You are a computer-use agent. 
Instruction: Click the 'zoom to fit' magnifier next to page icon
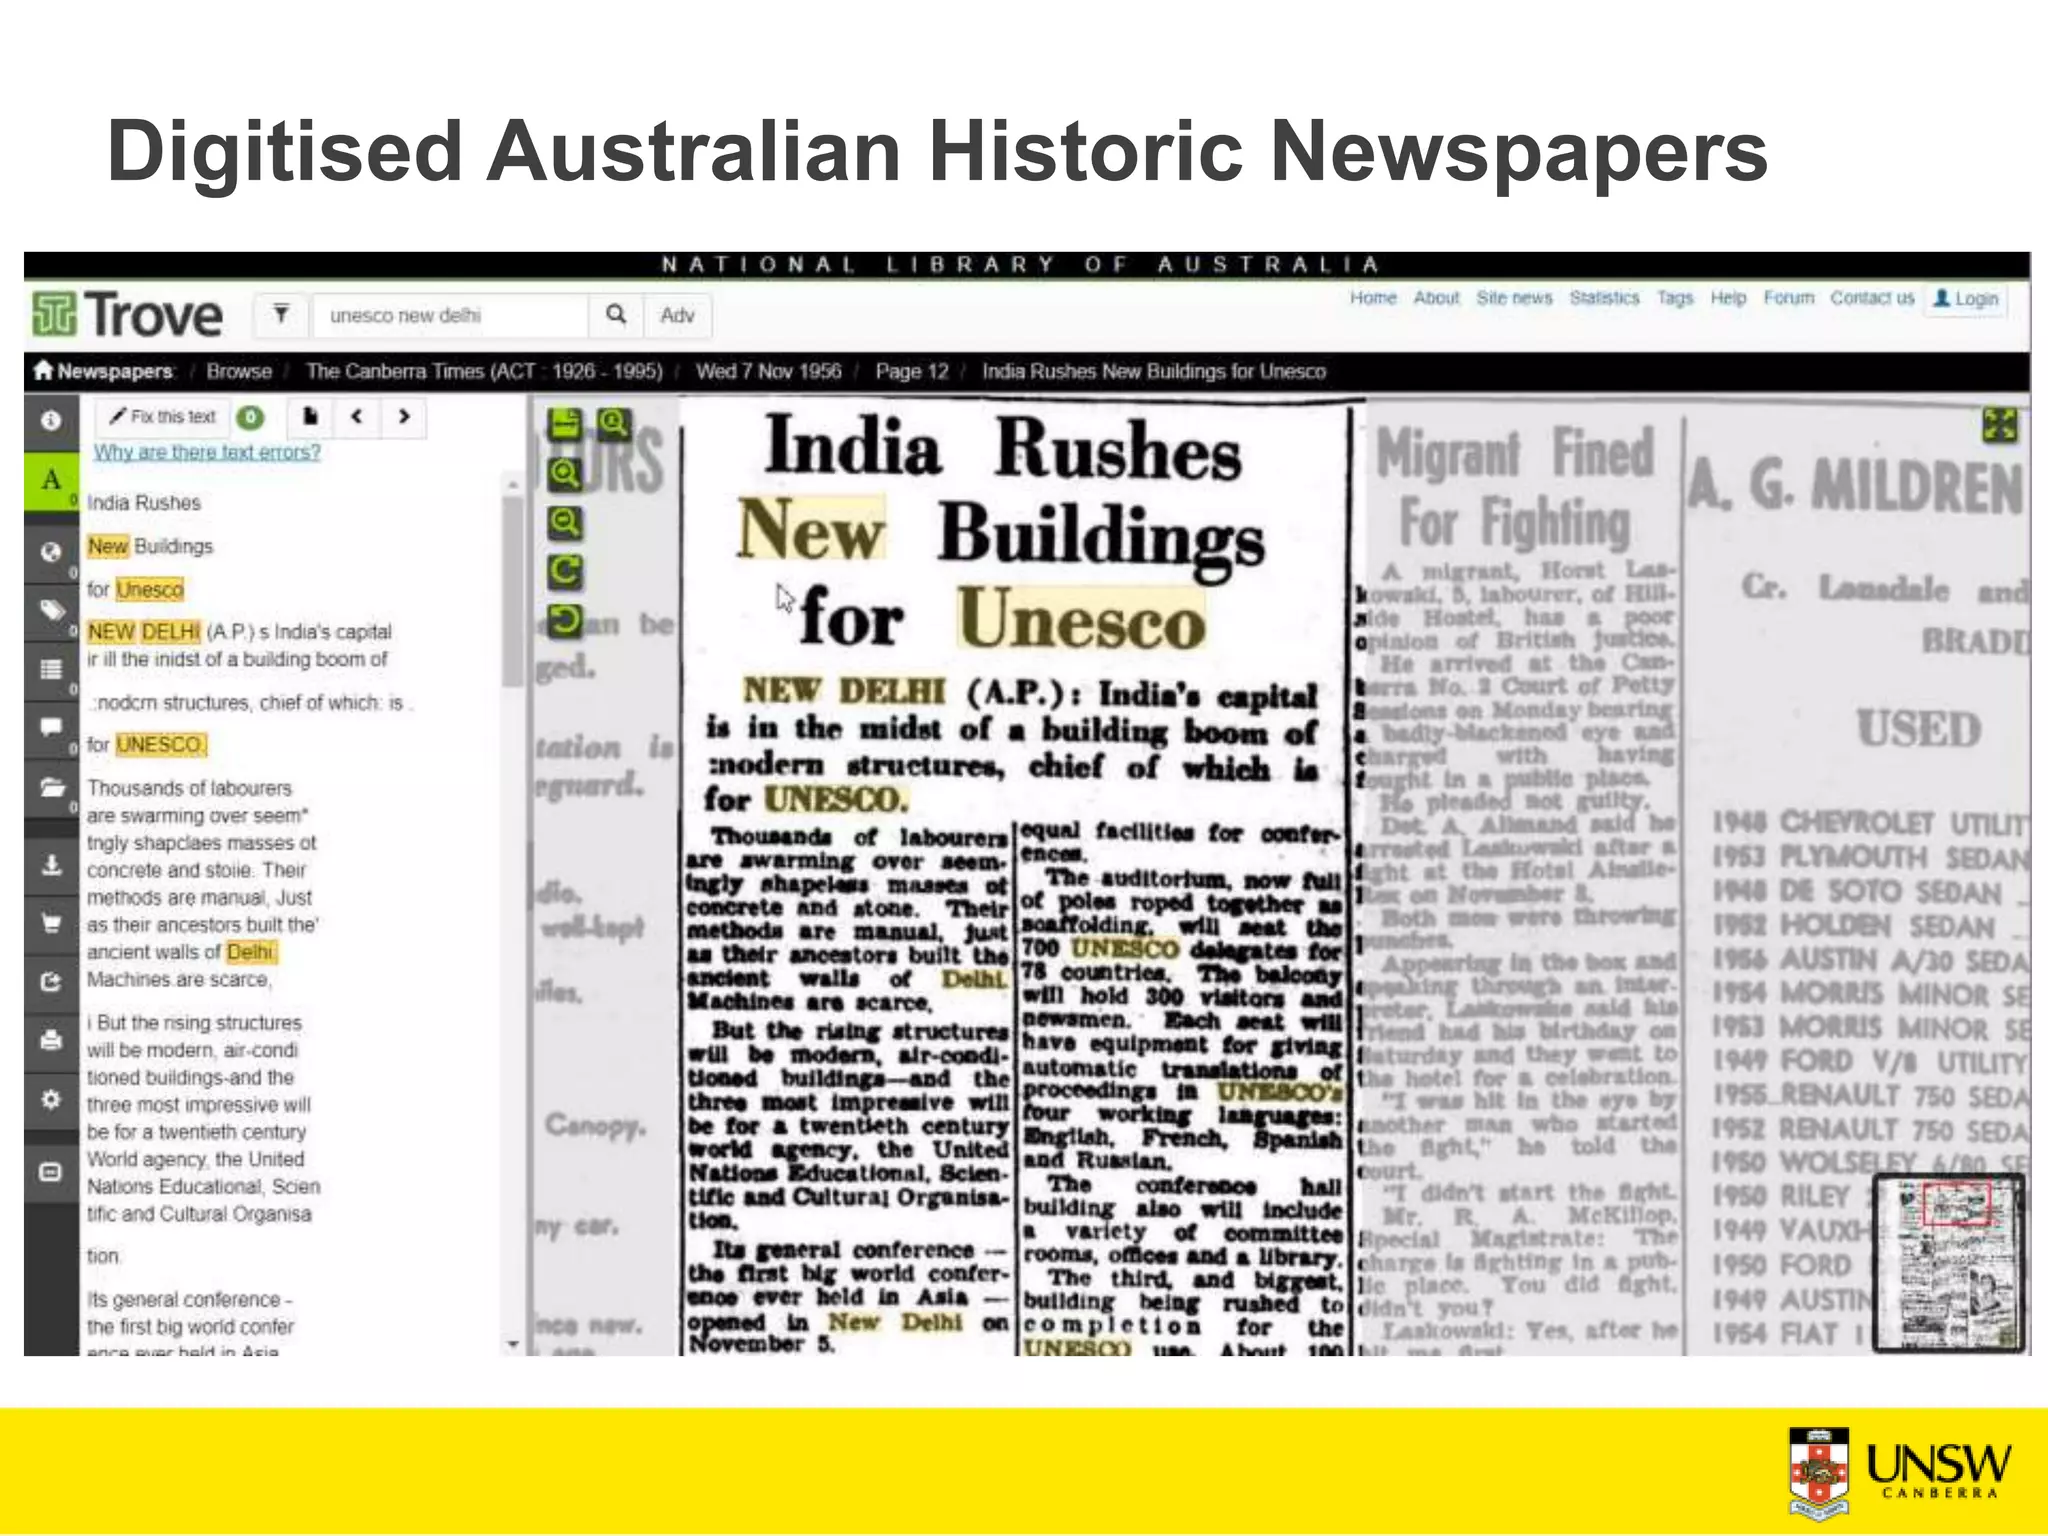pos(614,424)
